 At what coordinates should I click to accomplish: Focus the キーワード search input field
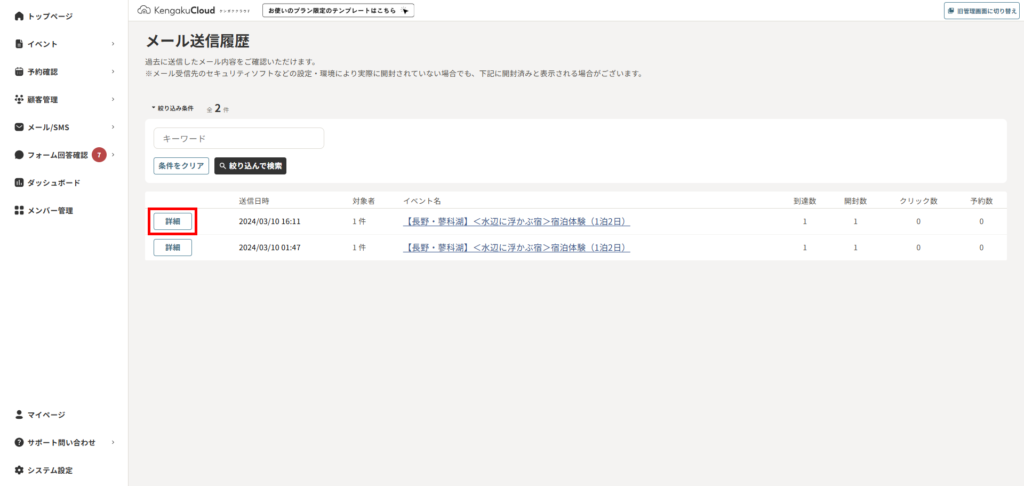(x=239, y=138)
